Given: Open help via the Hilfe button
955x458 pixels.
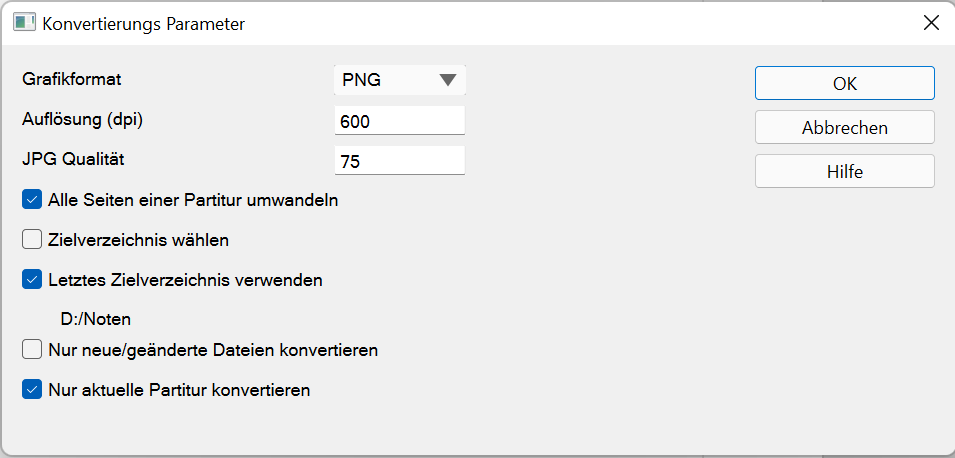Looking at the screenshot, I should [844, 172].
